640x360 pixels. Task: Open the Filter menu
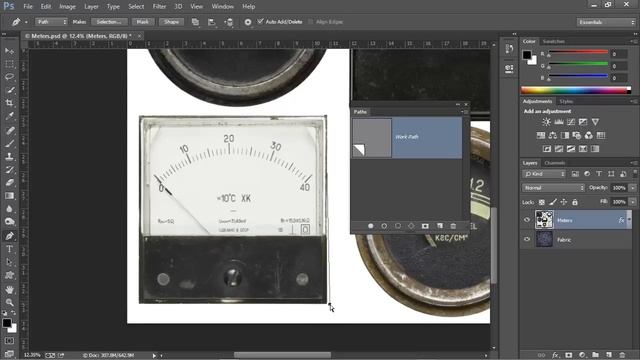click(159, 7)
